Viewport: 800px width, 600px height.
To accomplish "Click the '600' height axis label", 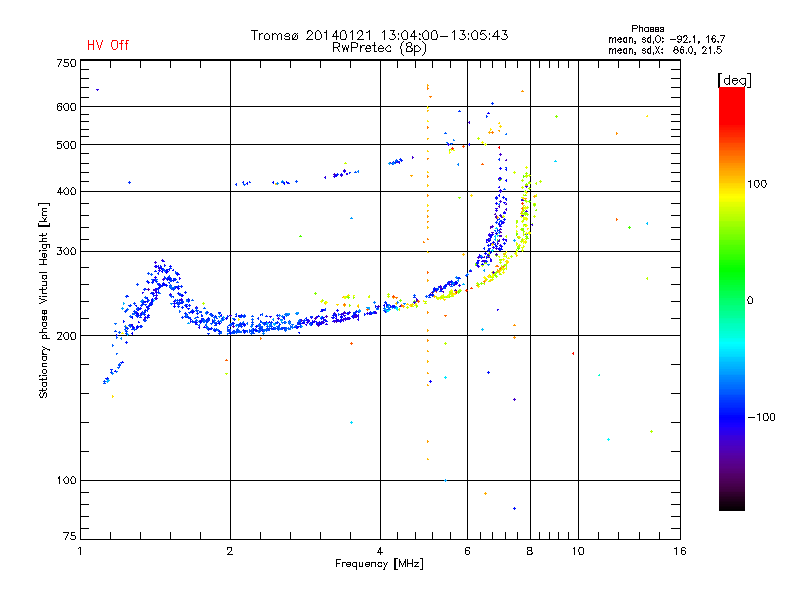I will 66,107.
